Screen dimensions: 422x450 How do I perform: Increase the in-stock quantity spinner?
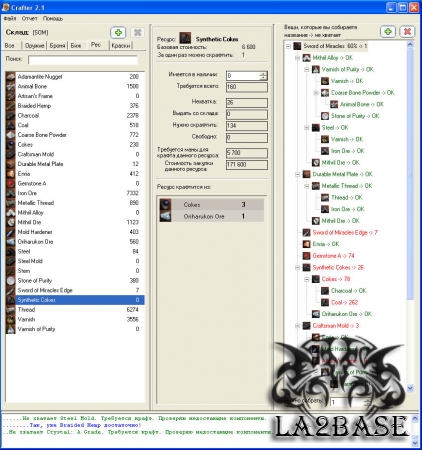263,74
